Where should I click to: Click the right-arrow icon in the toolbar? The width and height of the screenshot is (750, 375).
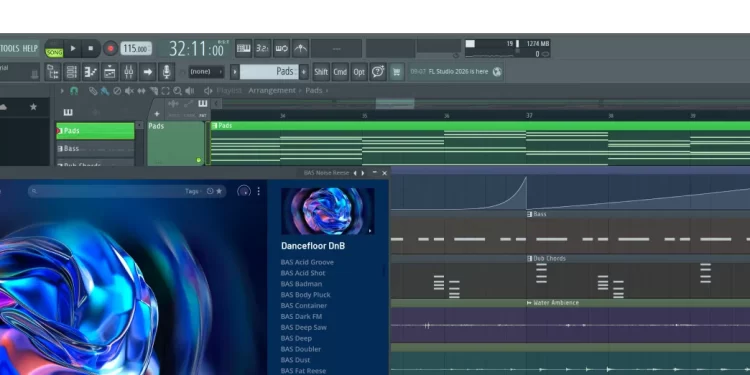pyautogui.click(x=147, y=72)
